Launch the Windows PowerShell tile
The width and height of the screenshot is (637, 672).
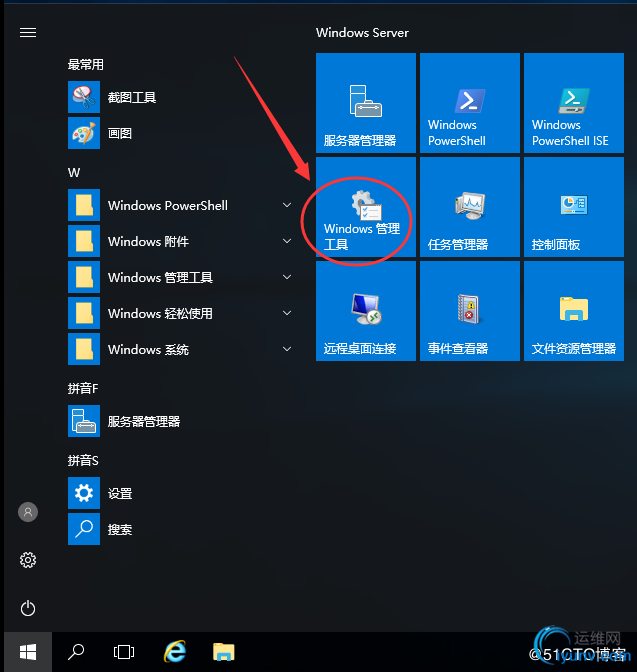click(x=470, y=103)
